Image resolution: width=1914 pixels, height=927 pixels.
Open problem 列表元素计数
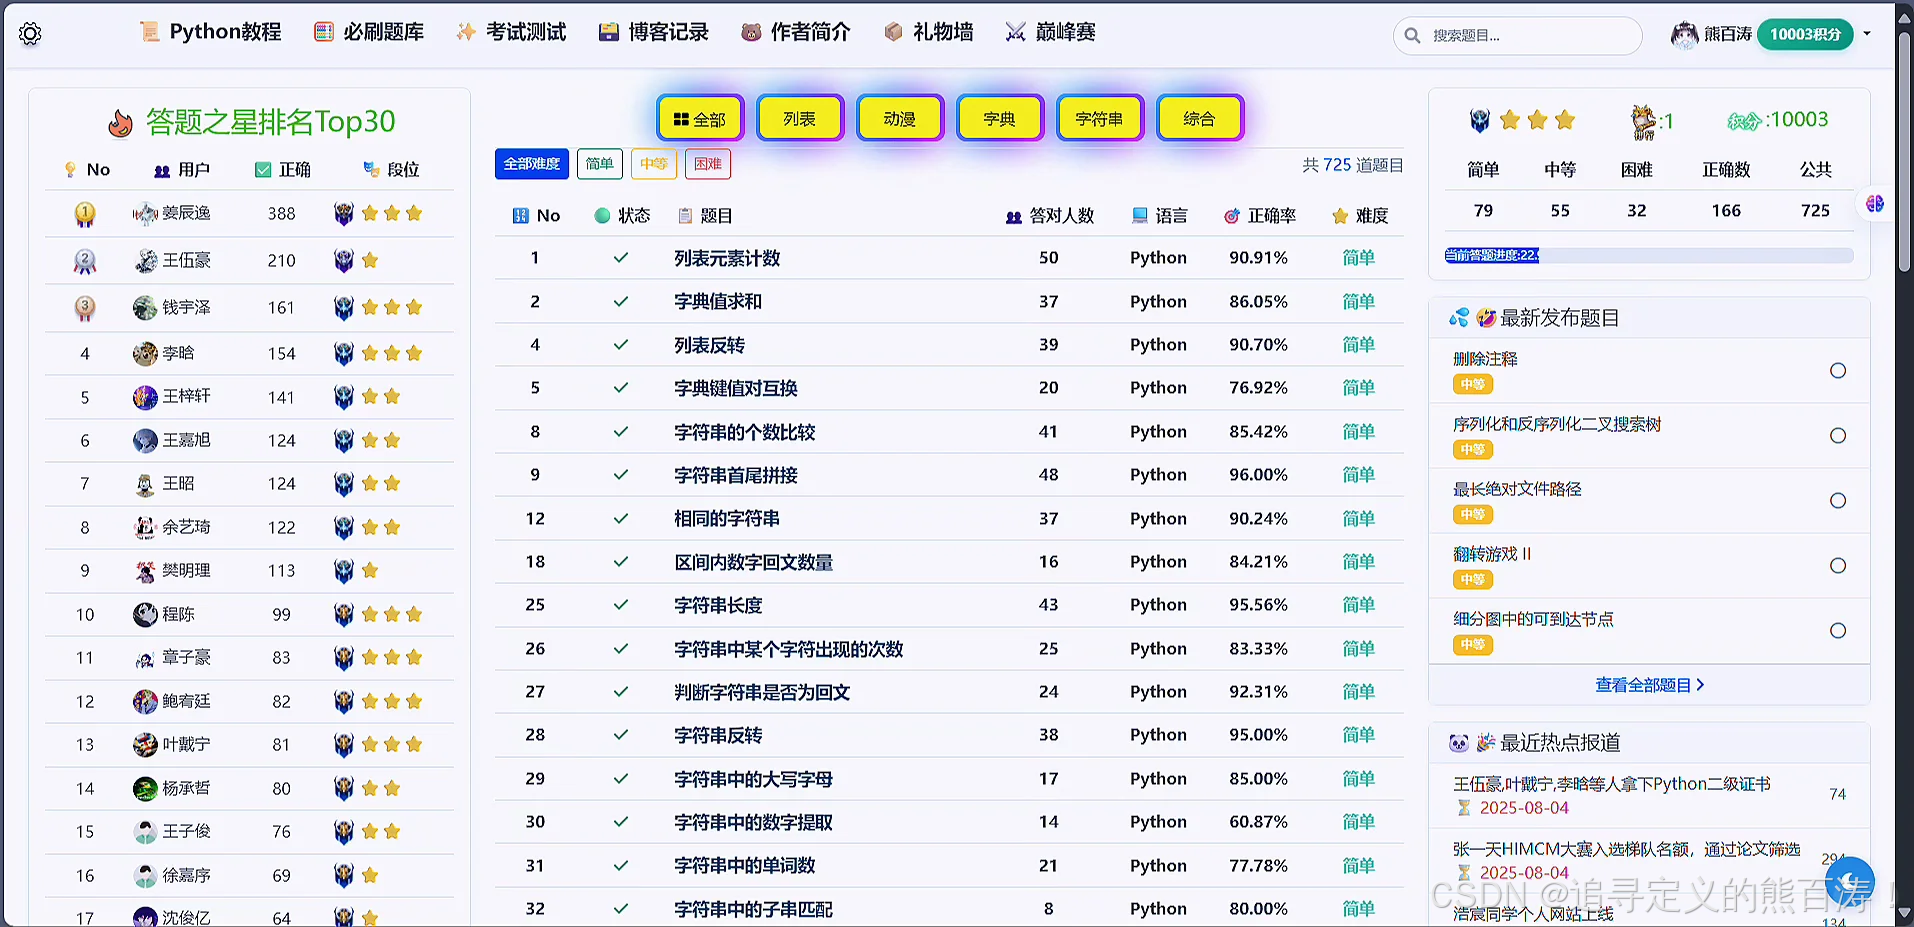pyautogui.click(x=727, y=258)
